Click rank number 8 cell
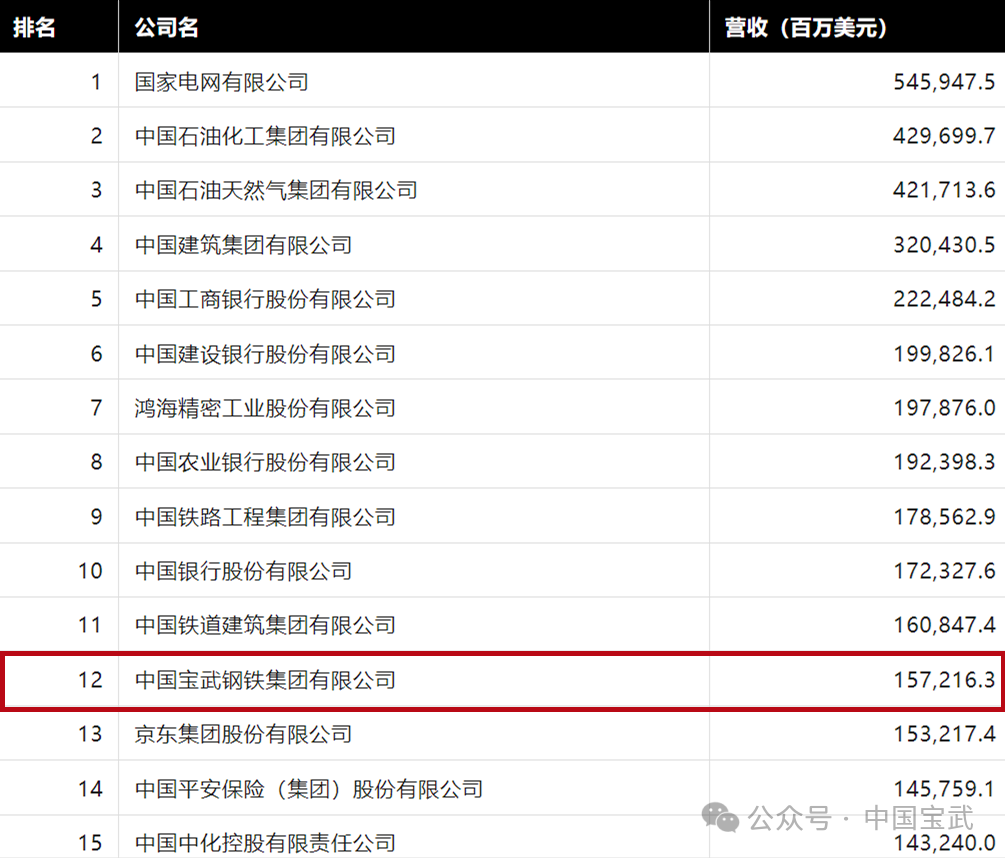1005x858 pixels. tap(96, 462)
